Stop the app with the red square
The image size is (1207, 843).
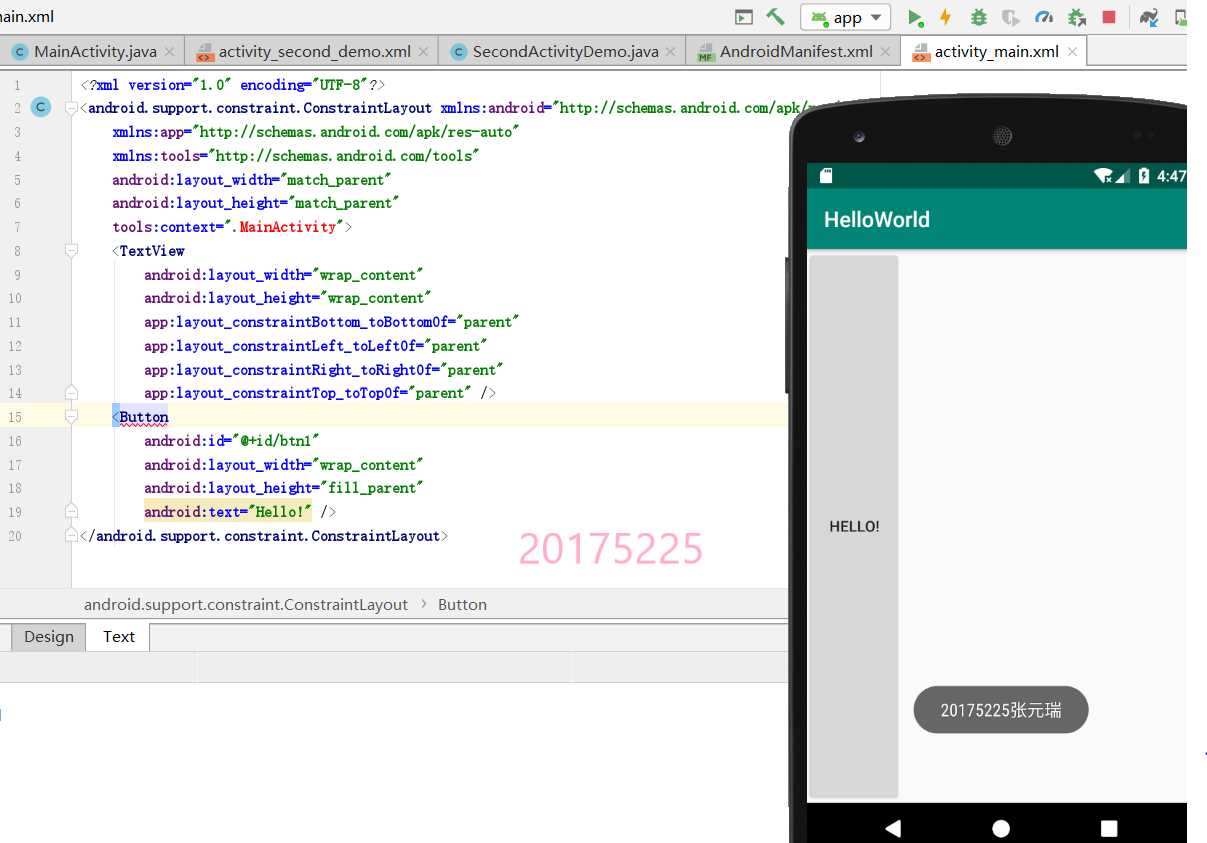point(1109,17)
